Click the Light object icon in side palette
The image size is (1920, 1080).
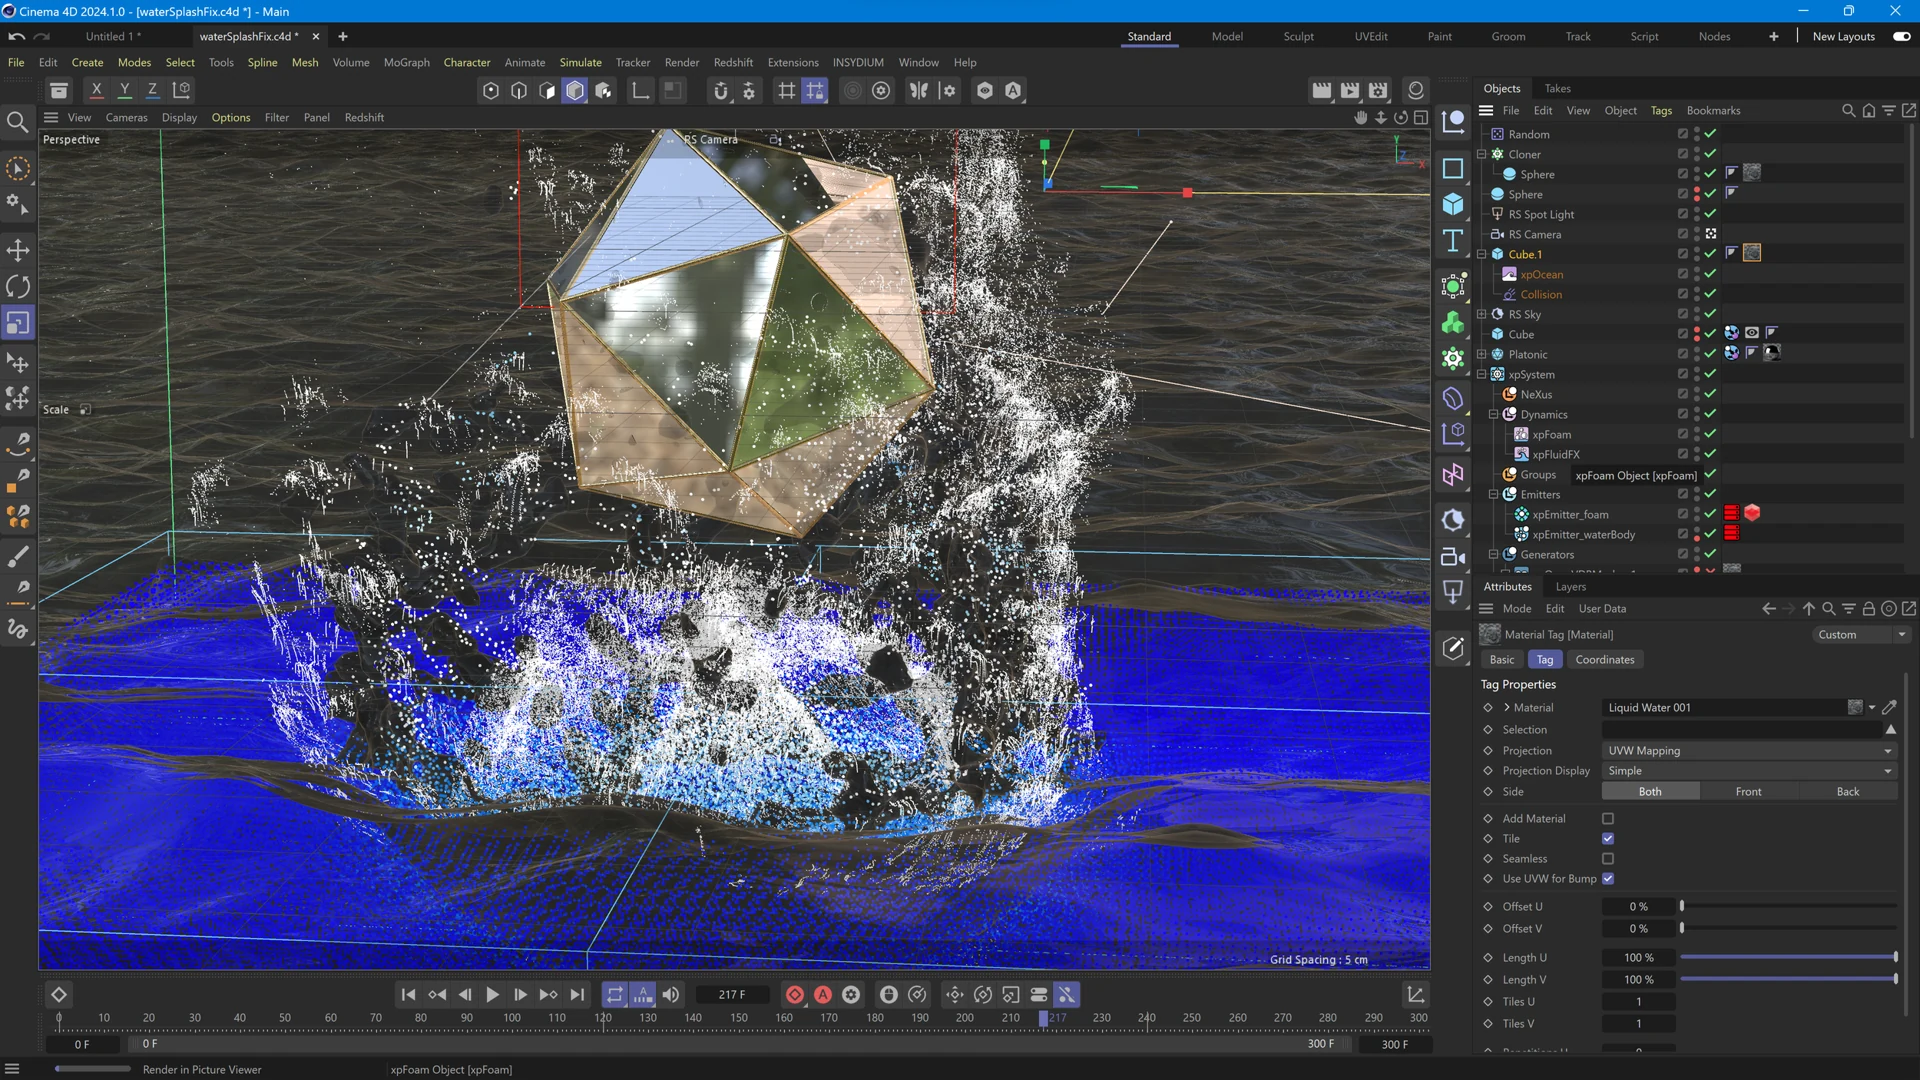point(1453,592)
